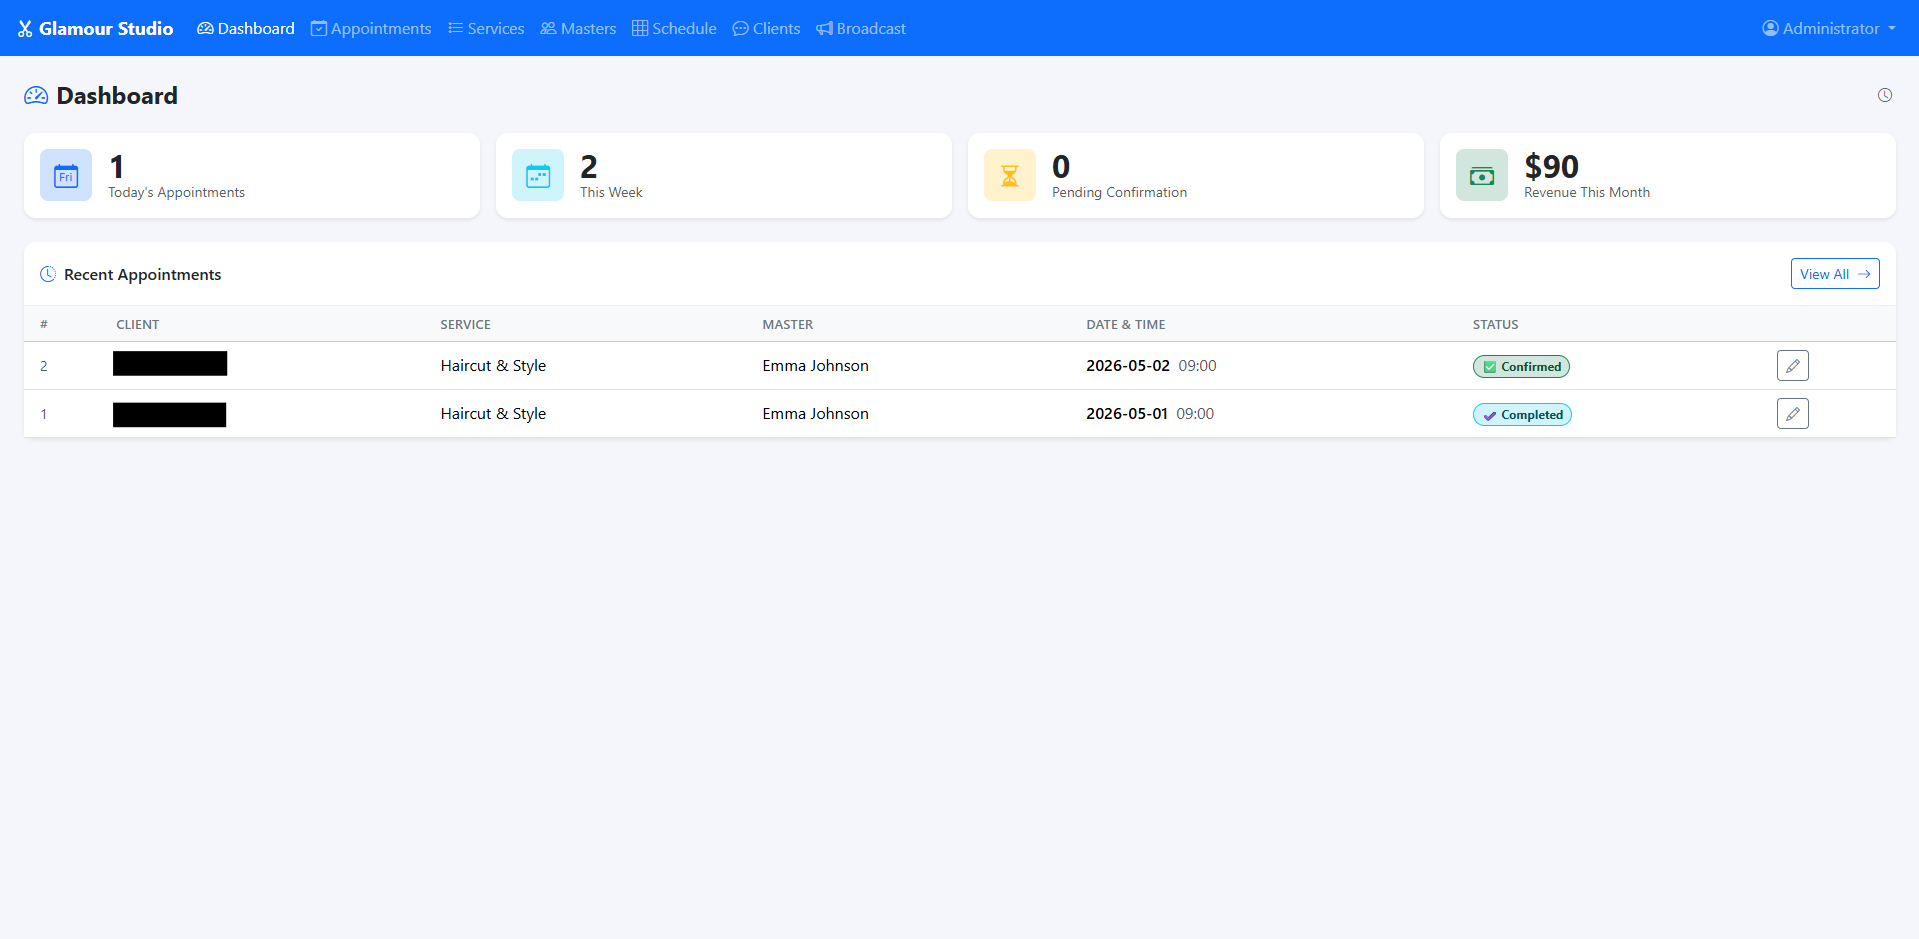Click the Pending Confirmation hourglass icon
The image size is (1919, 939).
tap(1010, 175)
